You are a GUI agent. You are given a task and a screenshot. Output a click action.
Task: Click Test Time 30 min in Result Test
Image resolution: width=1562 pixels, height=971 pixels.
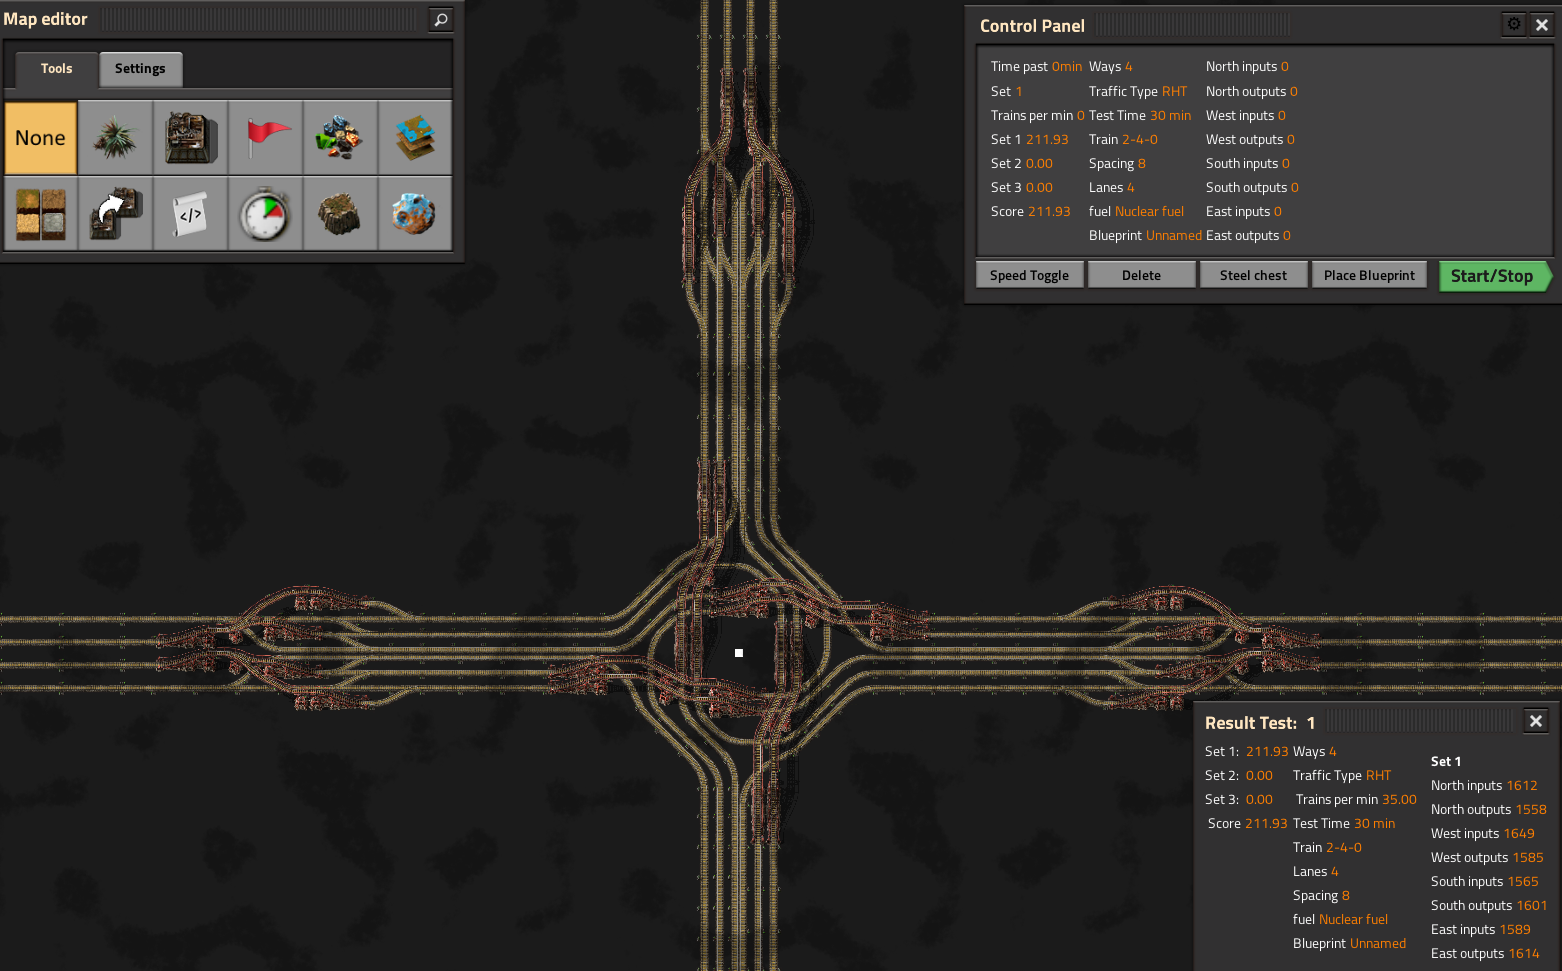pos(1344,824)
